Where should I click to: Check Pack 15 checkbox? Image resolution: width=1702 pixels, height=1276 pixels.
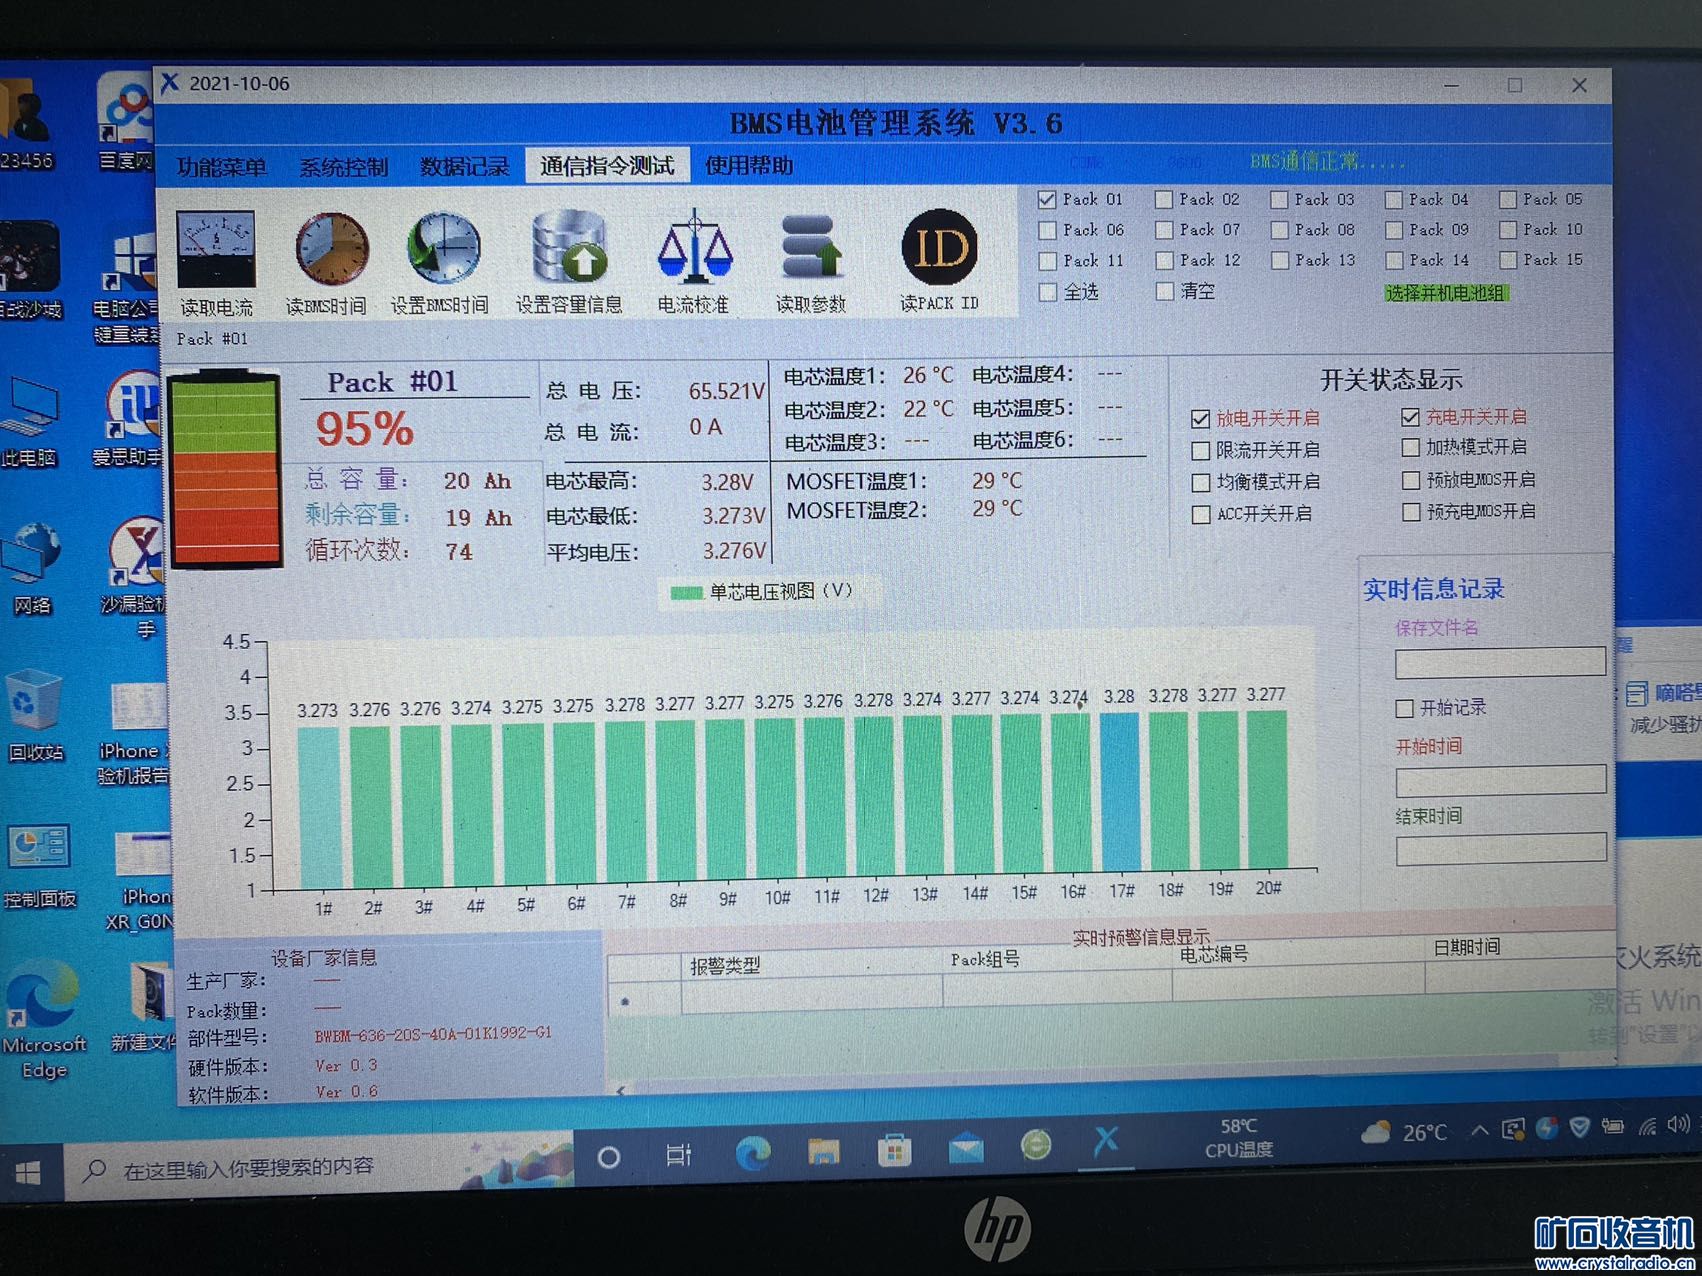1508,260
